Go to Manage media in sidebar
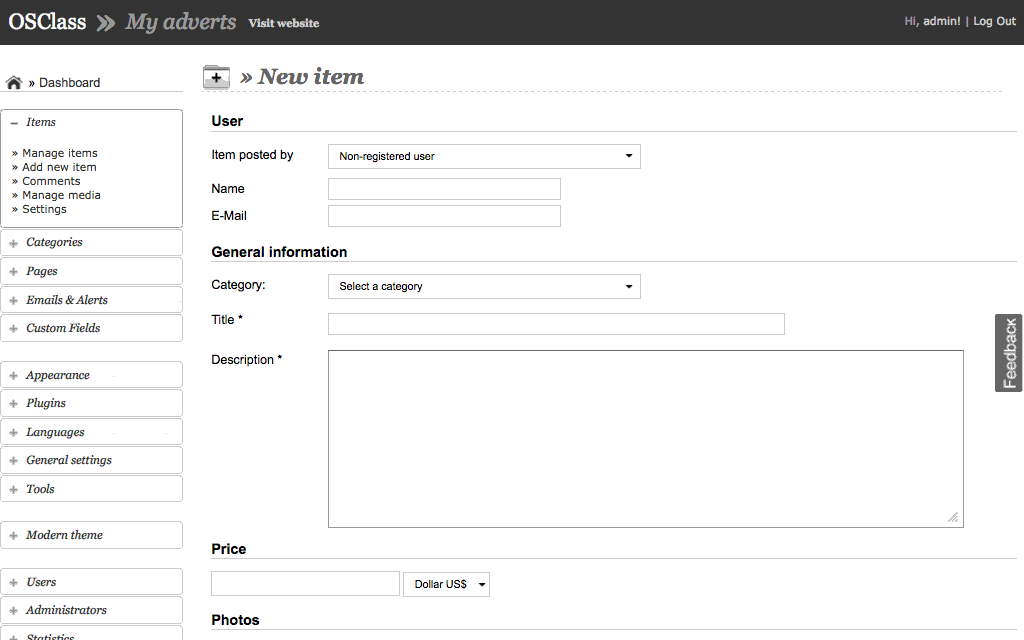Screen dimensions: 1024x640 pyautogui.click(x=61, y=195)
